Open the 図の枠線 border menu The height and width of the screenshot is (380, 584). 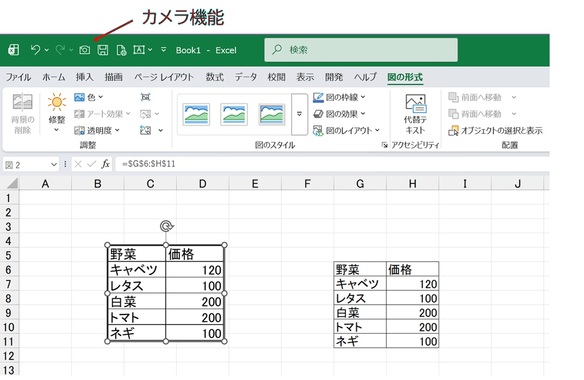click(339, 97)
